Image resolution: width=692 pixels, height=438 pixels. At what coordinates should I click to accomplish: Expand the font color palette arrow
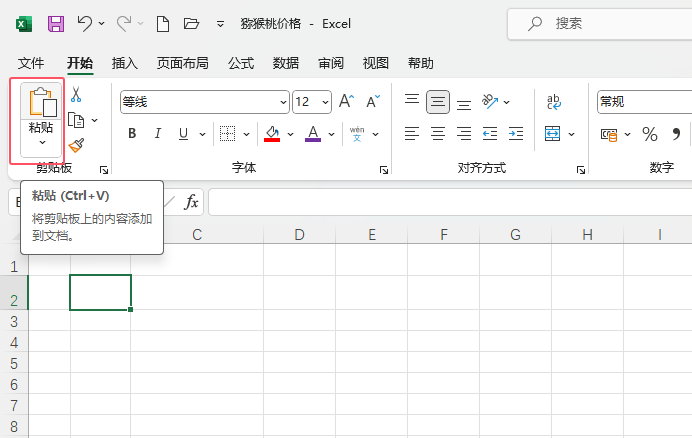pyautogui.click(x=331, y=134)
